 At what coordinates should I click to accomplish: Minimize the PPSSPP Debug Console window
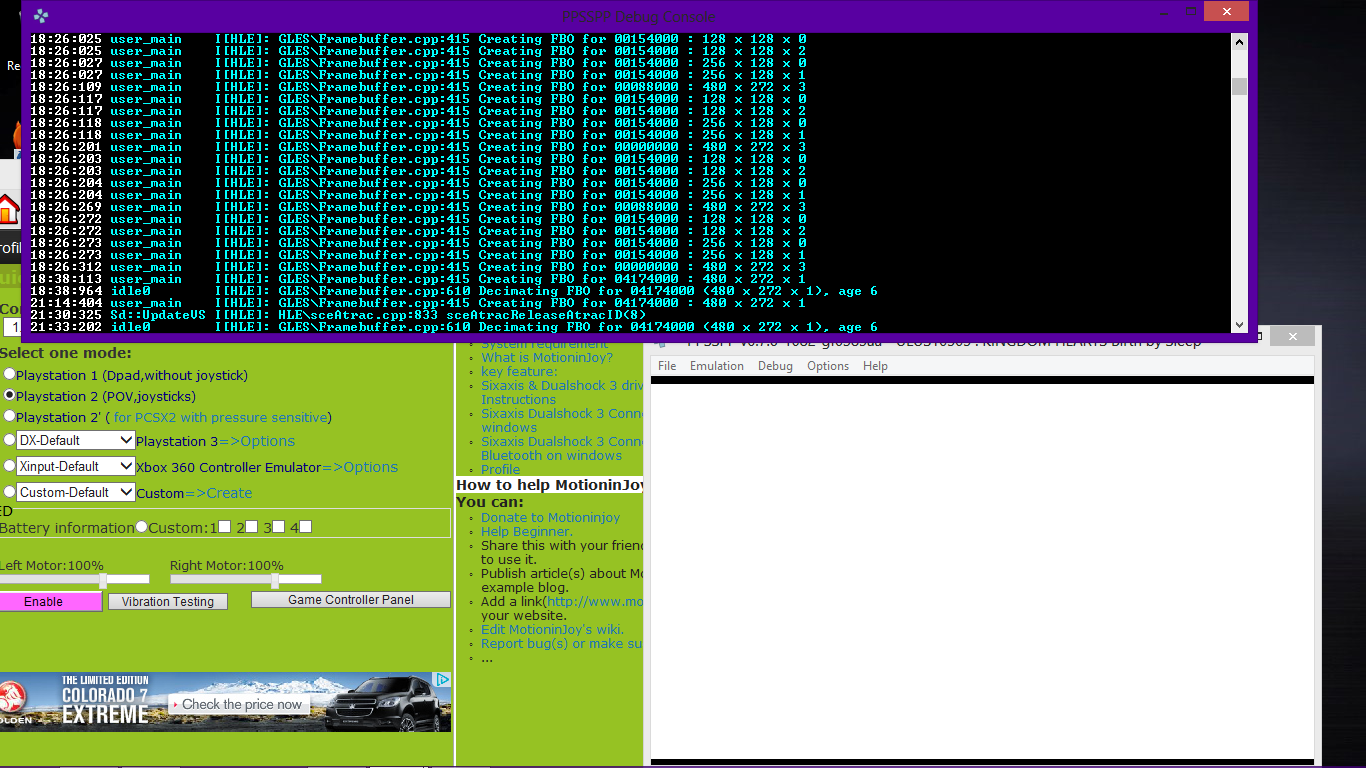click(1162, 13)
